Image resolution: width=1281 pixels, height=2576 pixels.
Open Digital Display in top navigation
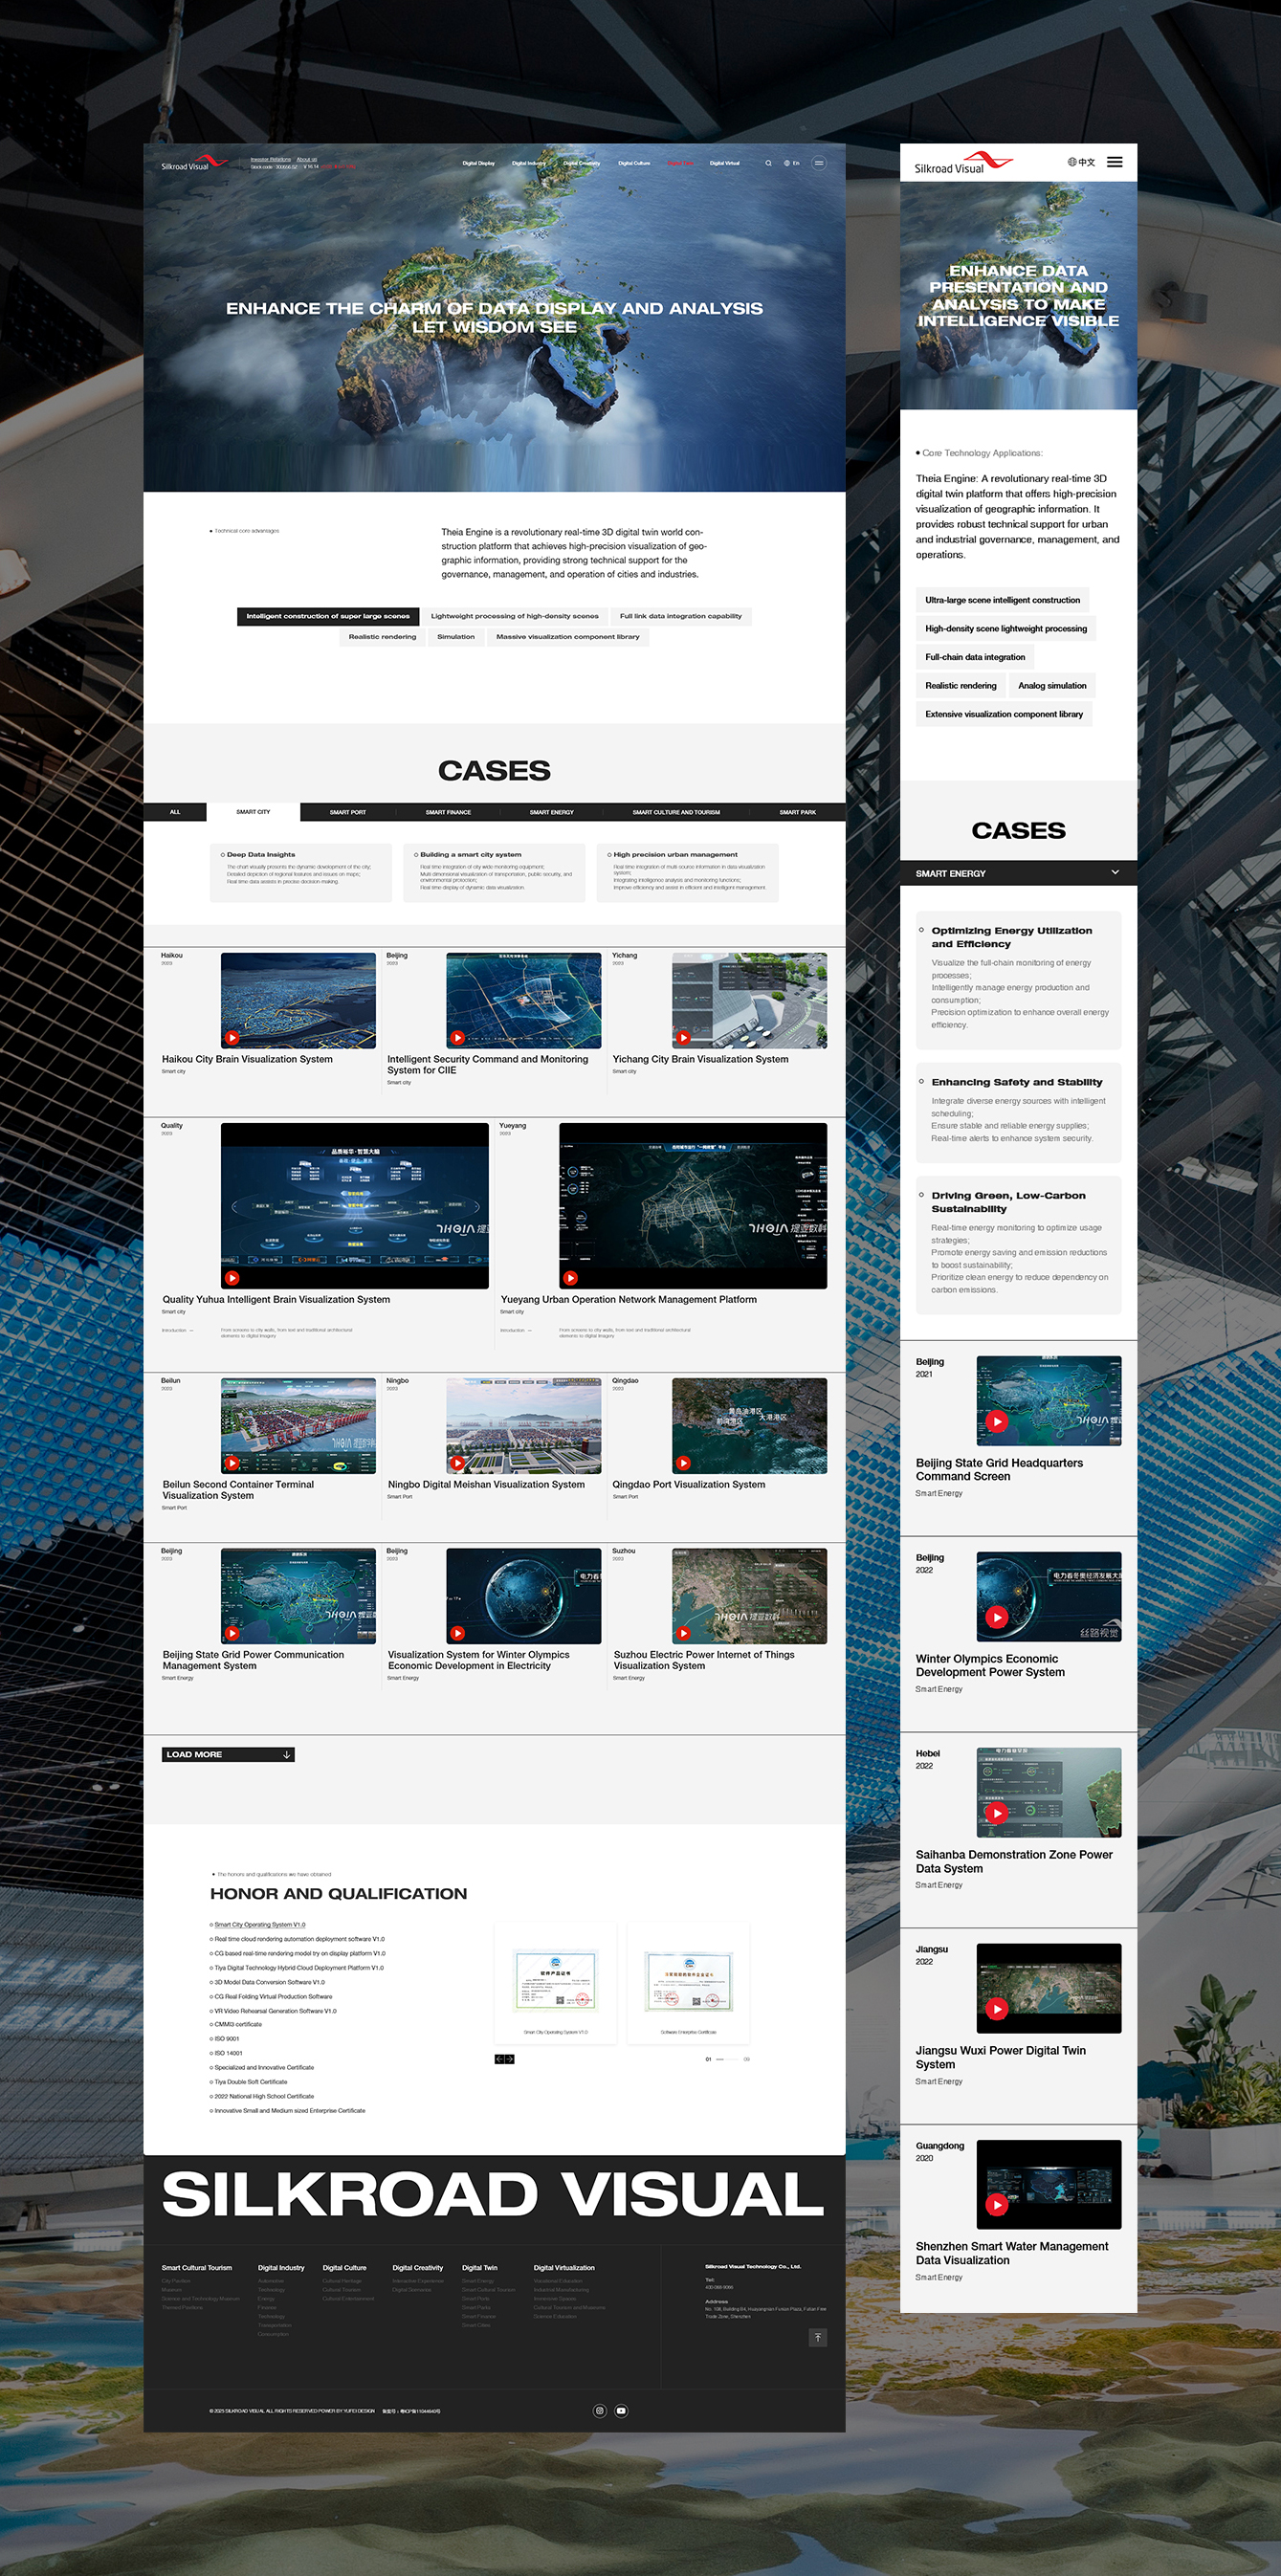coord(478,163)
